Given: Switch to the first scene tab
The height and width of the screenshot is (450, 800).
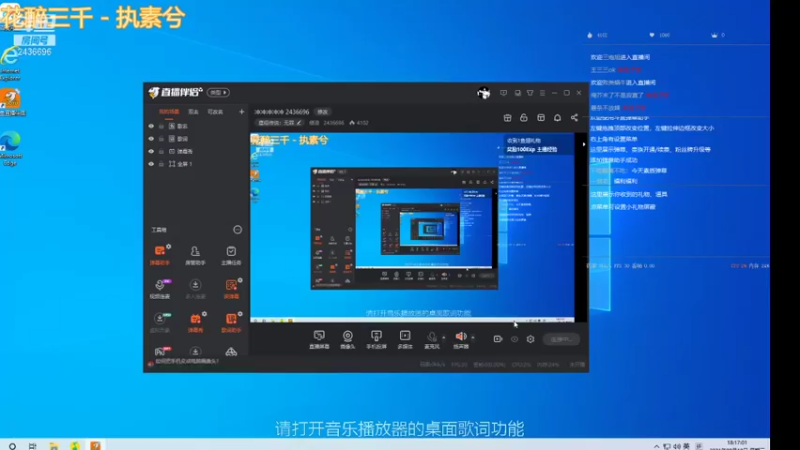Looking at the screenshot, I should (169, 112).
